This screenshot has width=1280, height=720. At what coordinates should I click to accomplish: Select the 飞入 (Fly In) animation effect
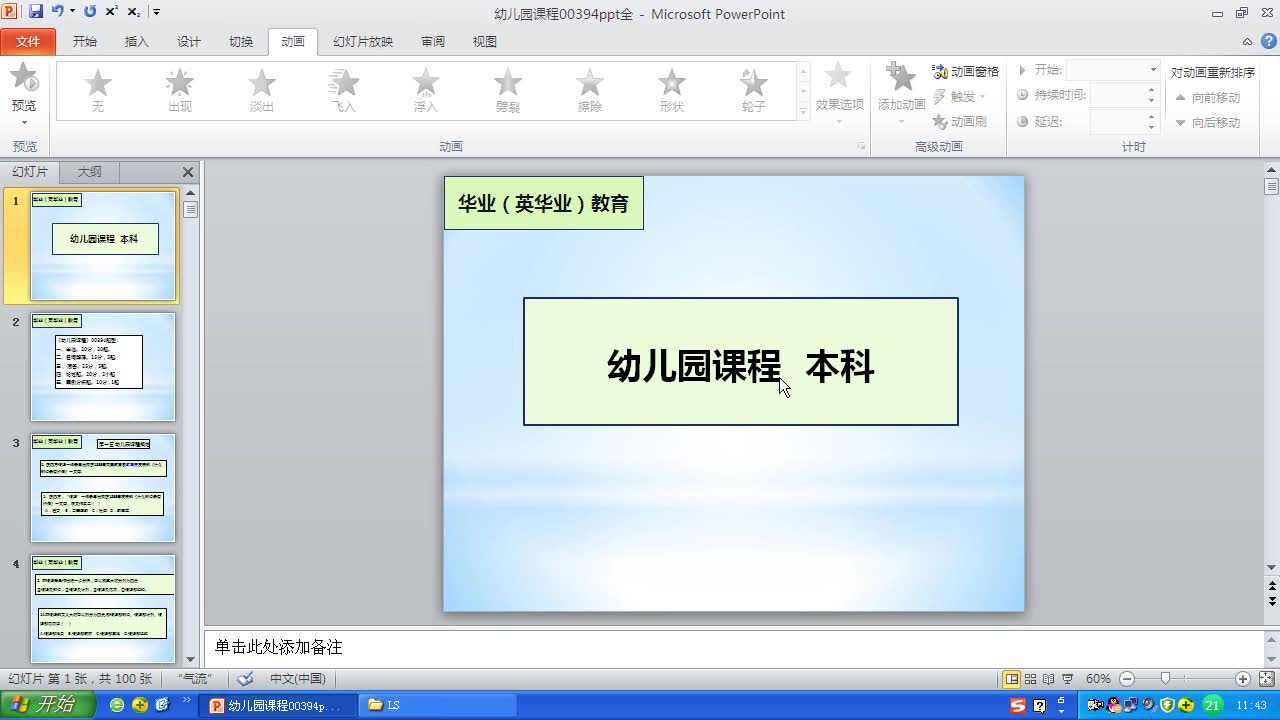344,90
